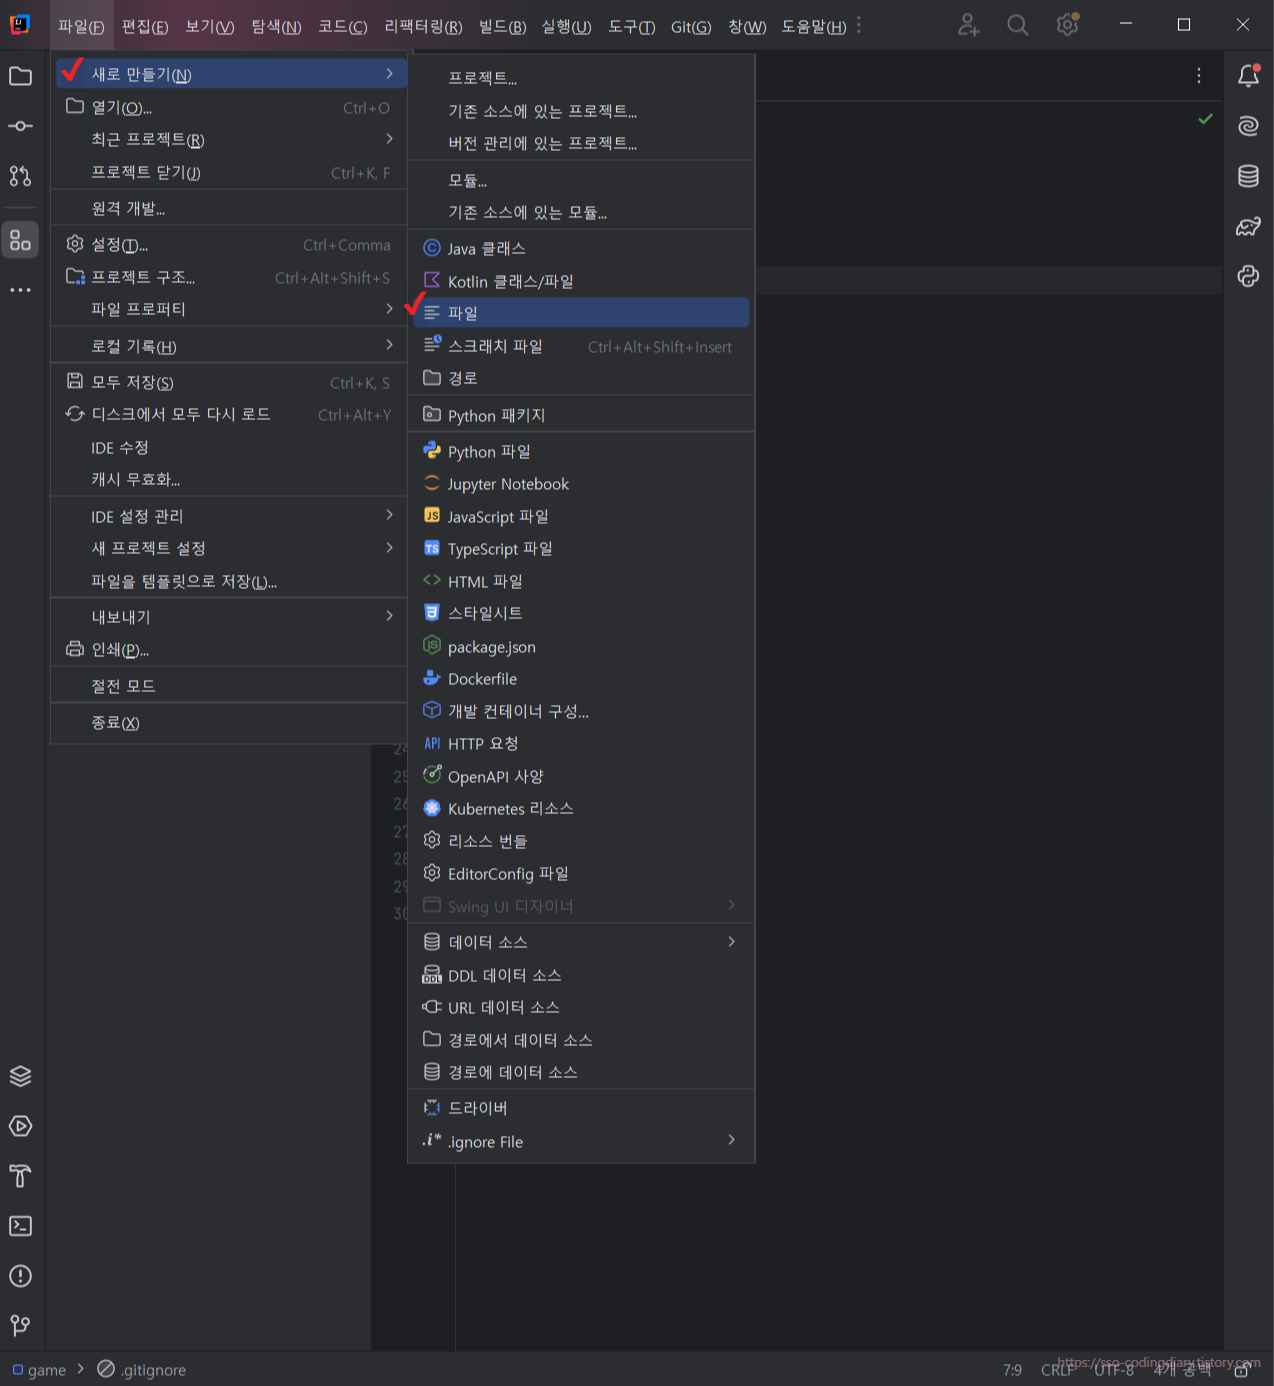This screenshot has height=1386, width=1274.
Task: Open IDE settings gear icon in title bar
Action: tap(1068, 25)
